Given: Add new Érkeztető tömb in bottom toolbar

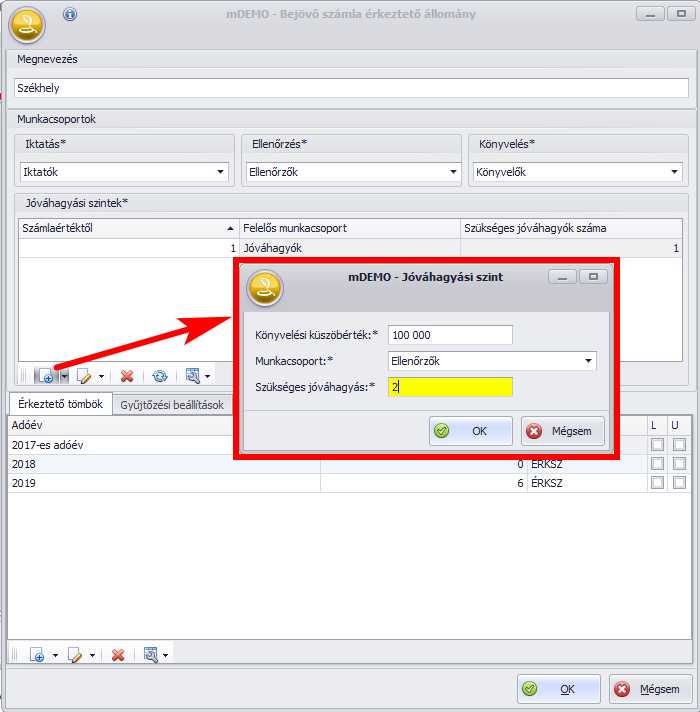Looking at the screenshot, I should click(x=37, y=655).
